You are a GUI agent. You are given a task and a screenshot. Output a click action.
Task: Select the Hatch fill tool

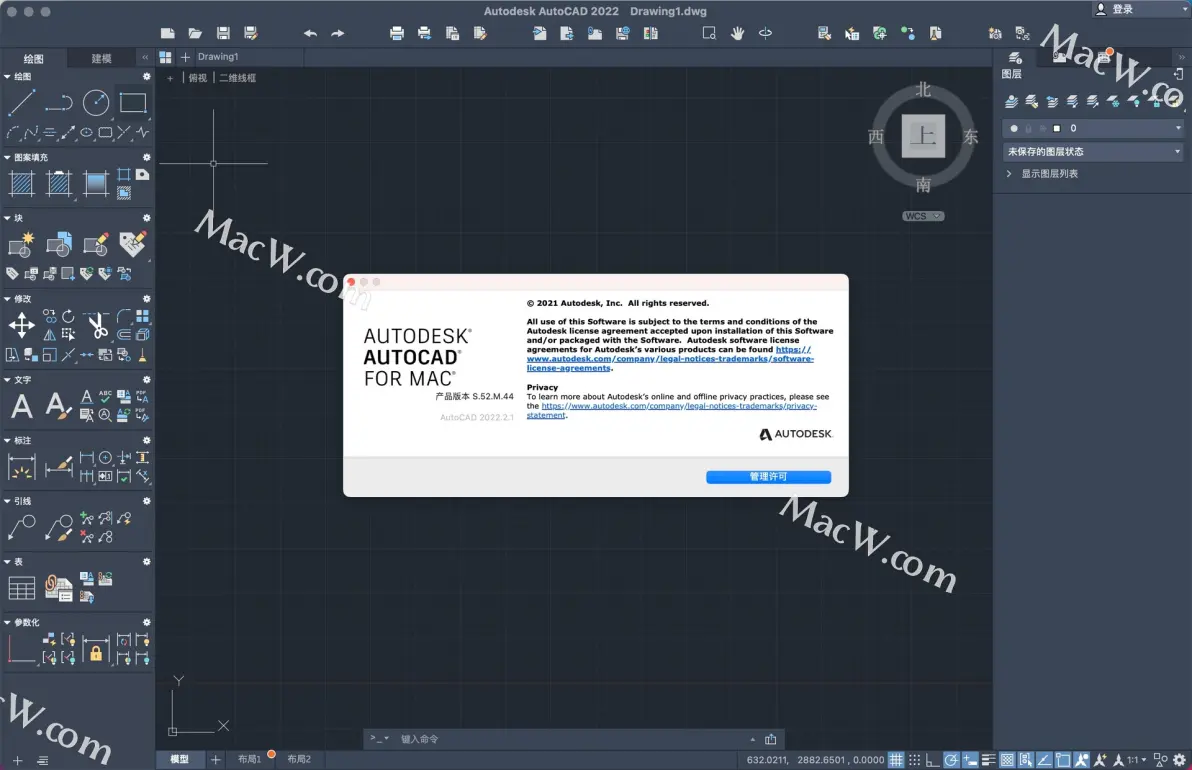21,183
